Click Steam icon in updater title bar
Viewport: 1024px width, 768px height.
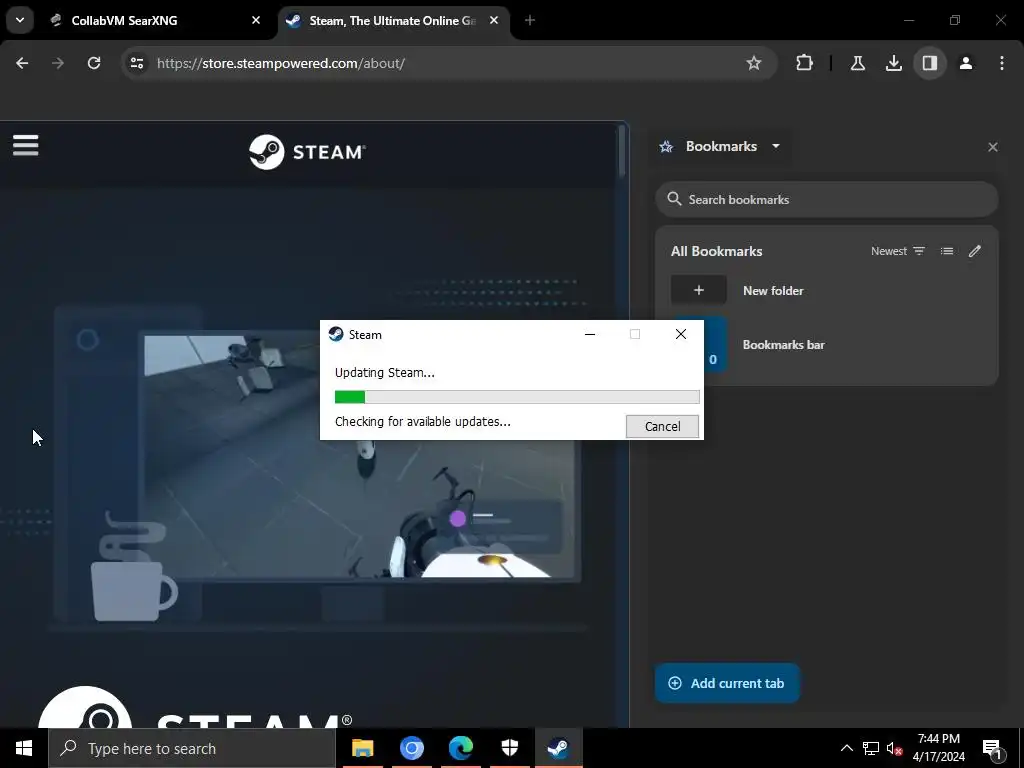[336, 334]
